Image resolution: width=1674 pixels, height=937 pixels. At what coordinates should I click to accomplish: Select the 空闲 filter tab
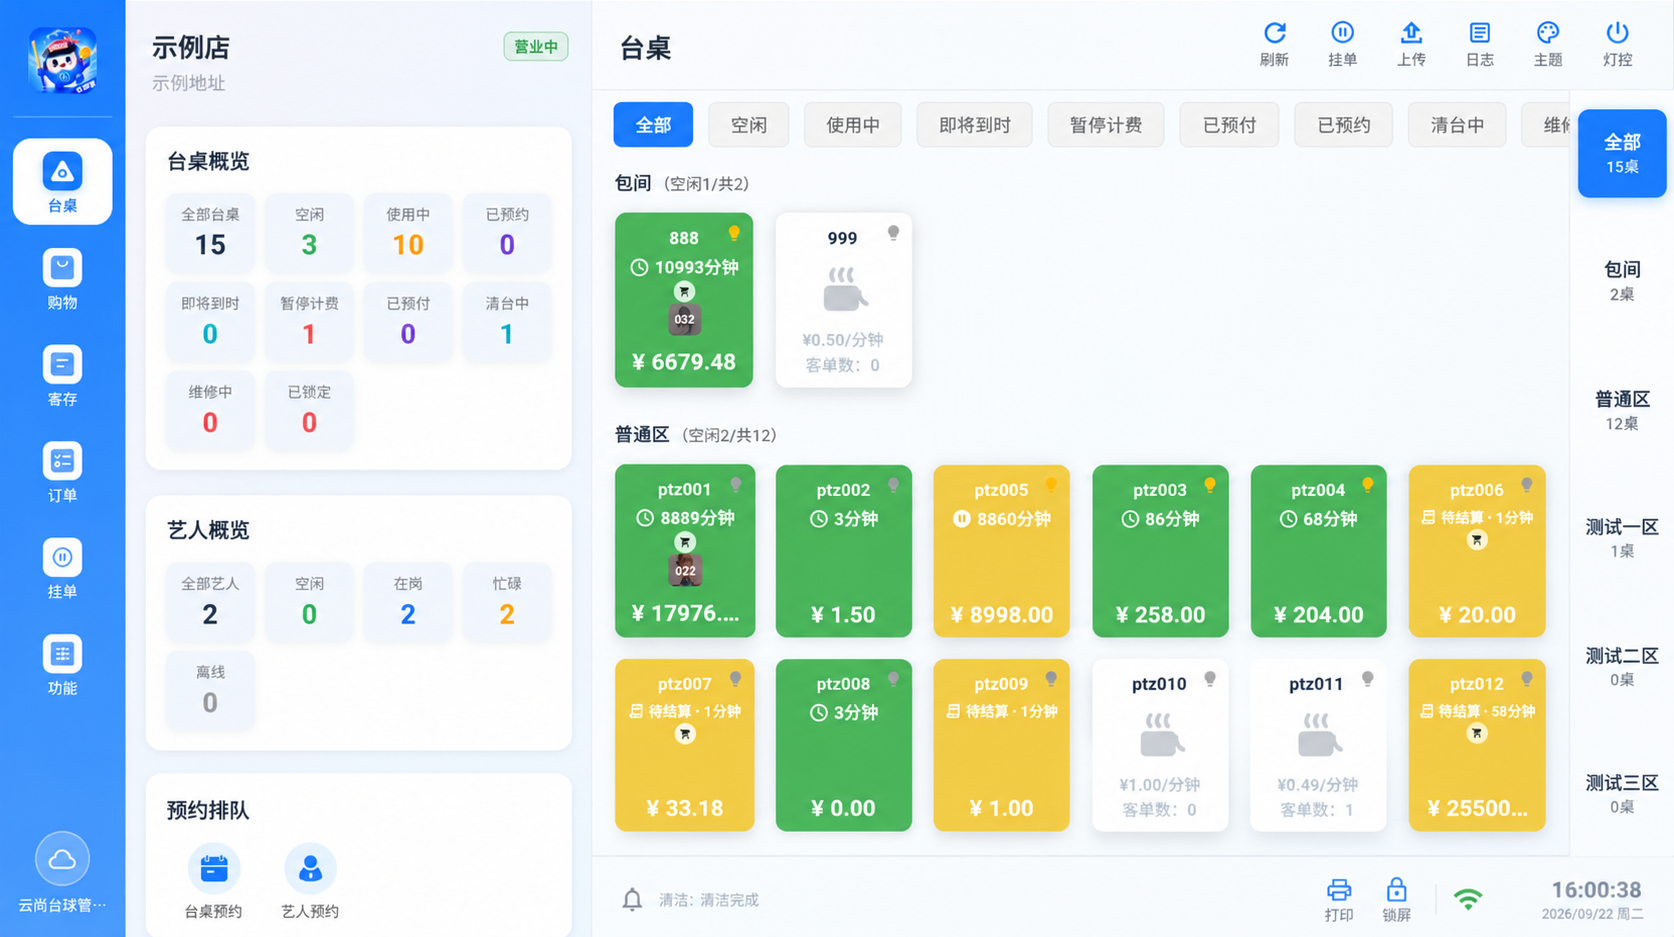pos(749,125)
